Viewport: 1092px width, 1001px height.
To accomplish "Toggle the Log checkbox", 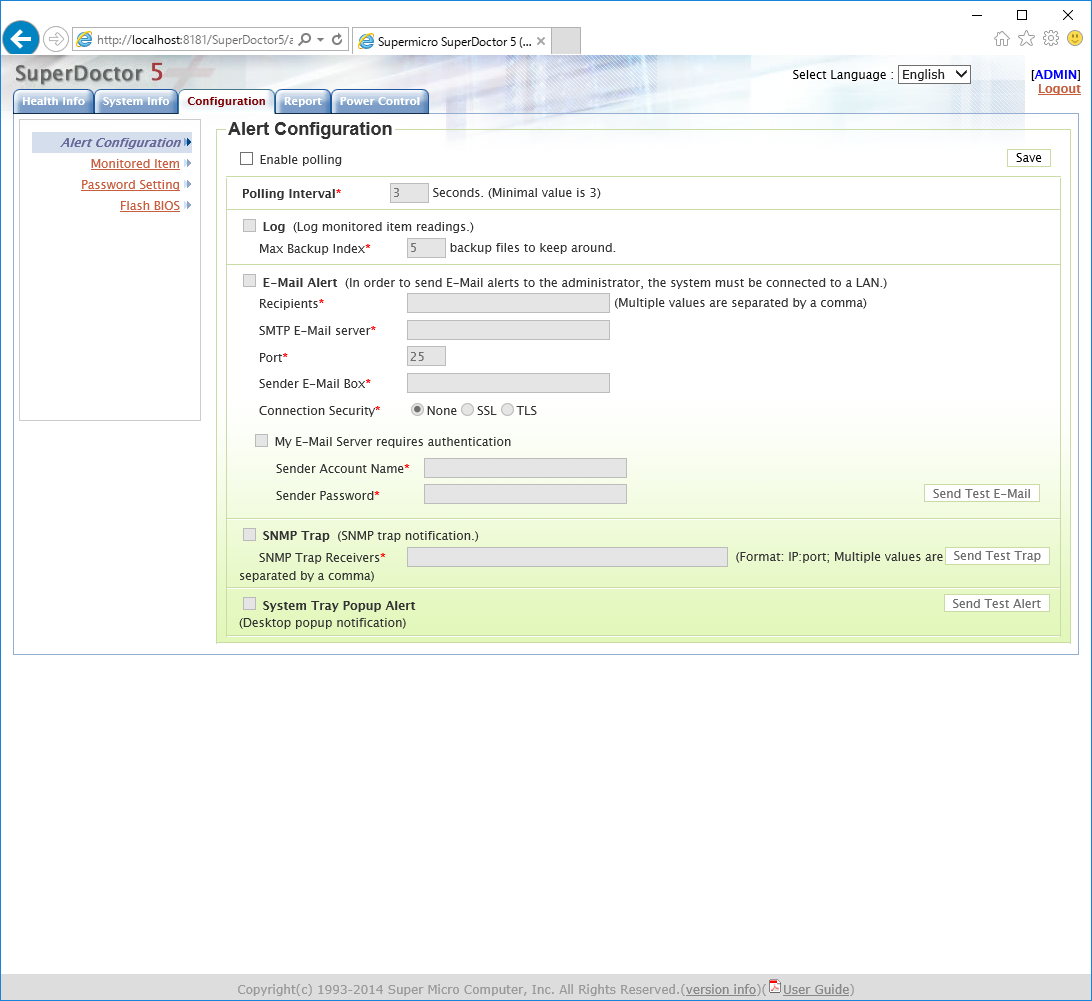I will [x=249, y=226].
